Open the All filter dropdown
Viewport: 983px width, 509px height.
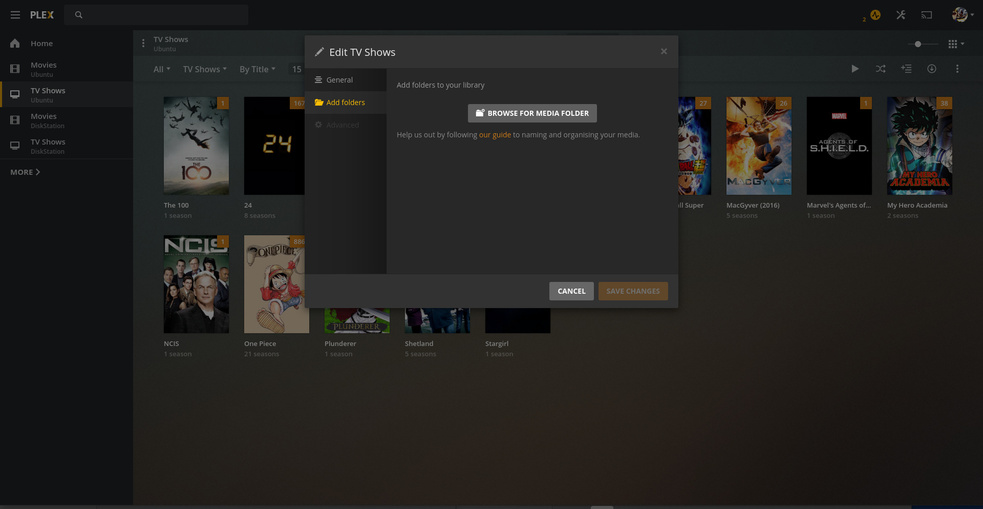click(162, 70)
